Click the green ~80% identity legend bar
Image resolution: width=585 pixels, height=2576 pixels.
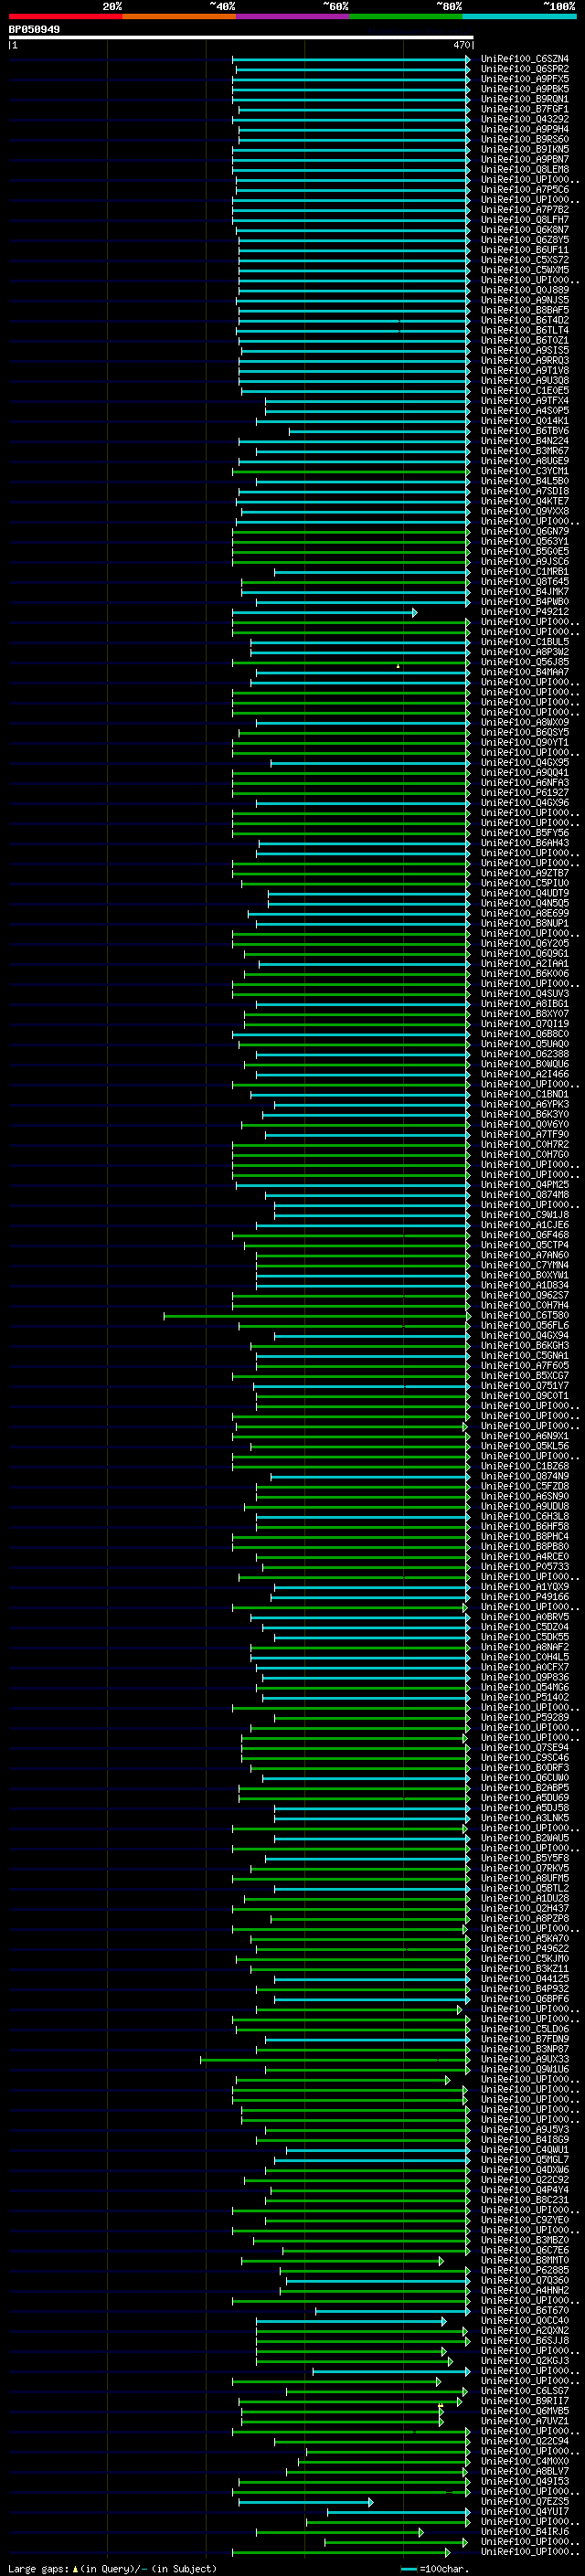tap(406, 17)
